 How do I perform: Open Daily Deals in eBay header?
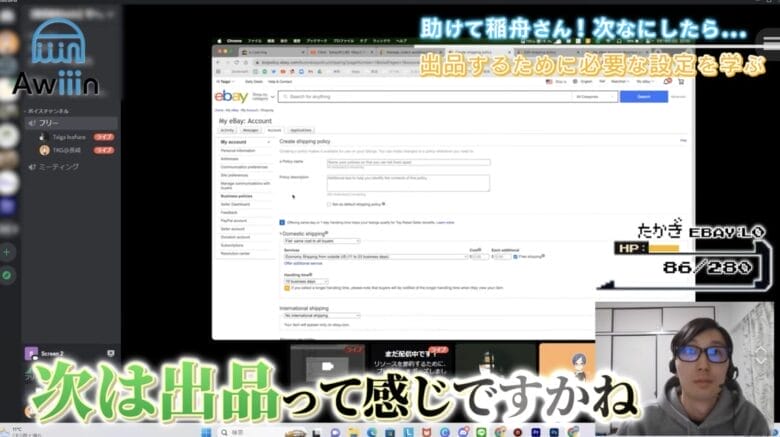click(x=254, y=82)
